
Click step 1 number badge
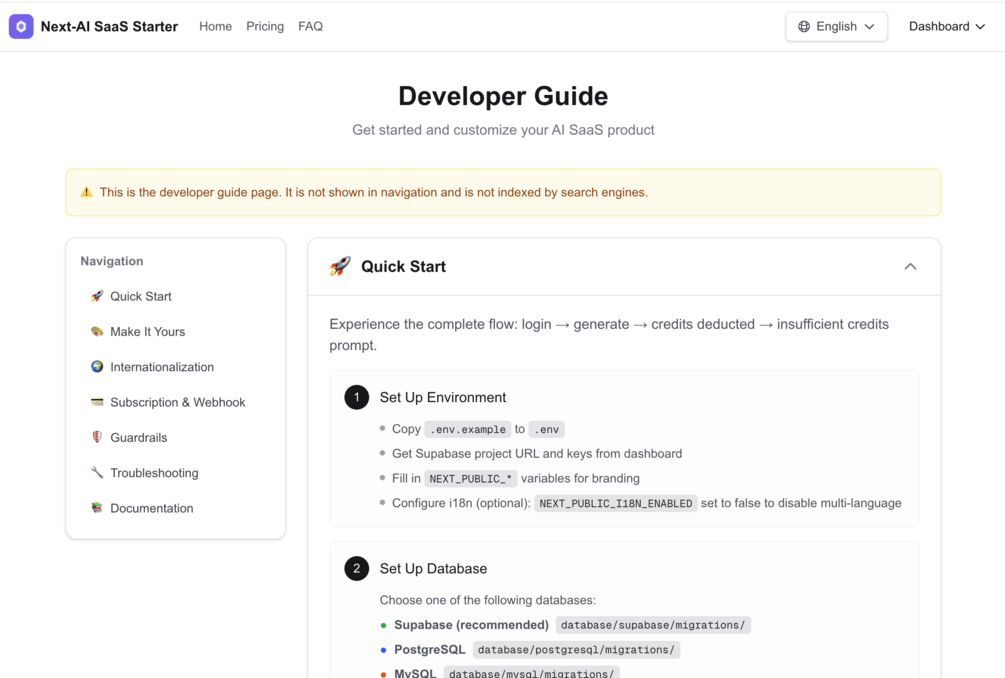(x=356, y=397)
